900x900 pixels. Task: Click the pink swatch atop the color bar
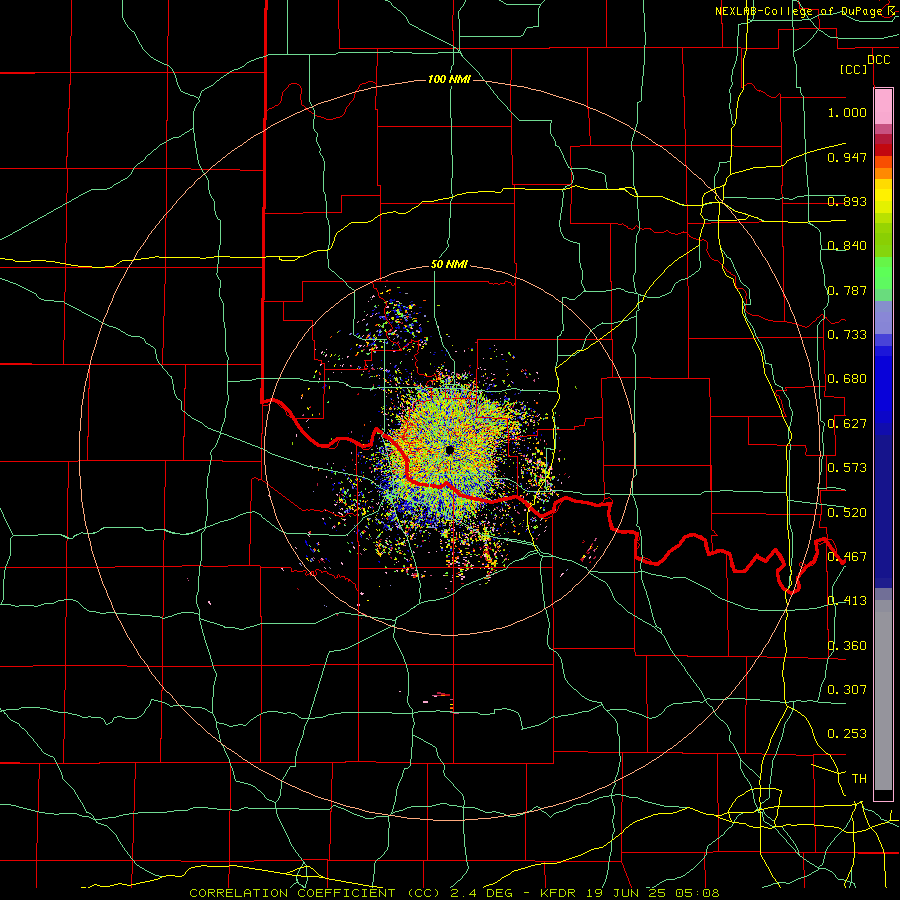(x=883, y=107)
